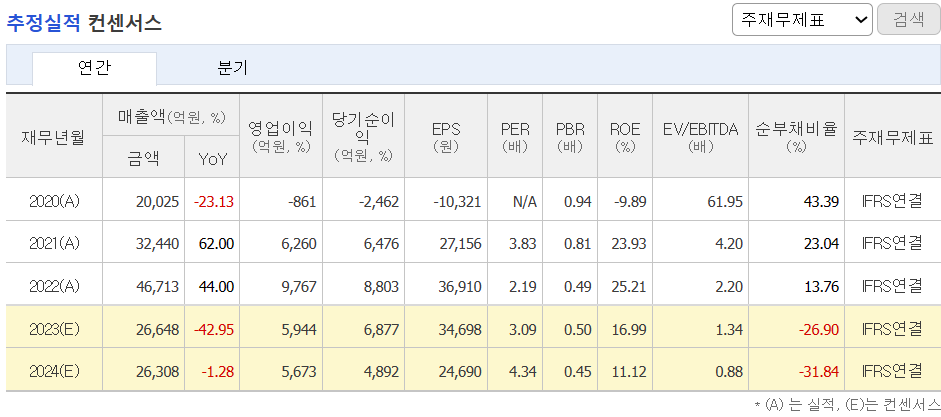
Task: Click 2023 YoY value -42.95
Action: pos(214,329)
